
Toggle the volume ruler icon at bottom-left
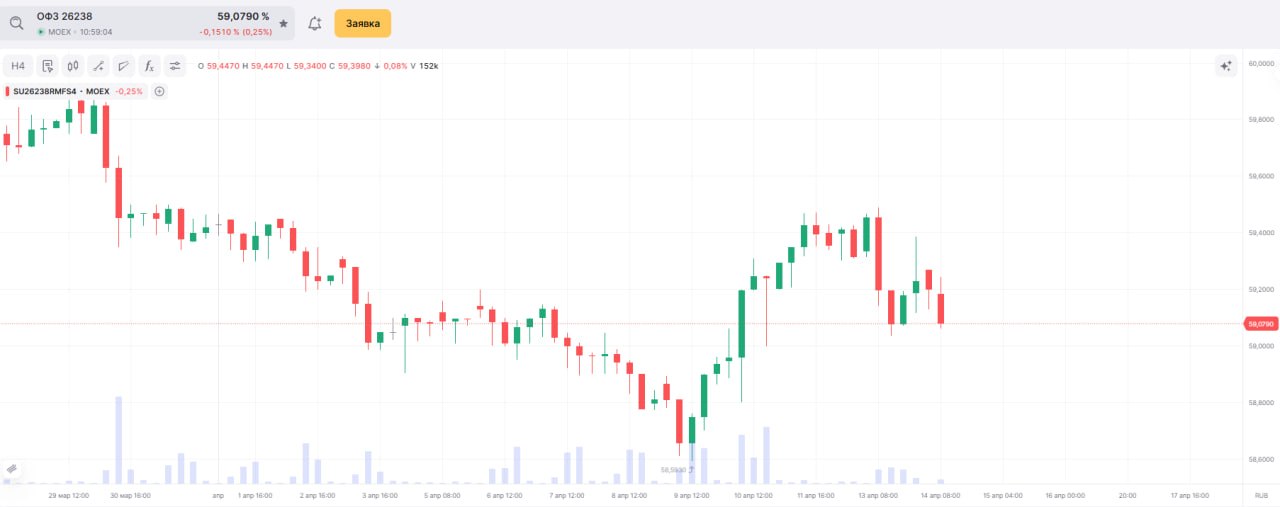point(12,468)
